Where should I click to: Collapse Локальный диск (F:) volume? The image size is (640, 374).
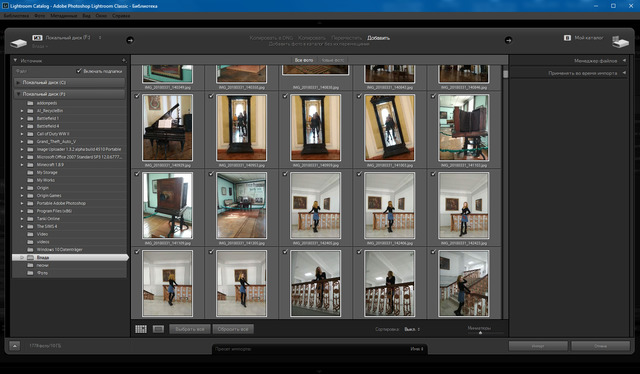(x=18, y=94)
